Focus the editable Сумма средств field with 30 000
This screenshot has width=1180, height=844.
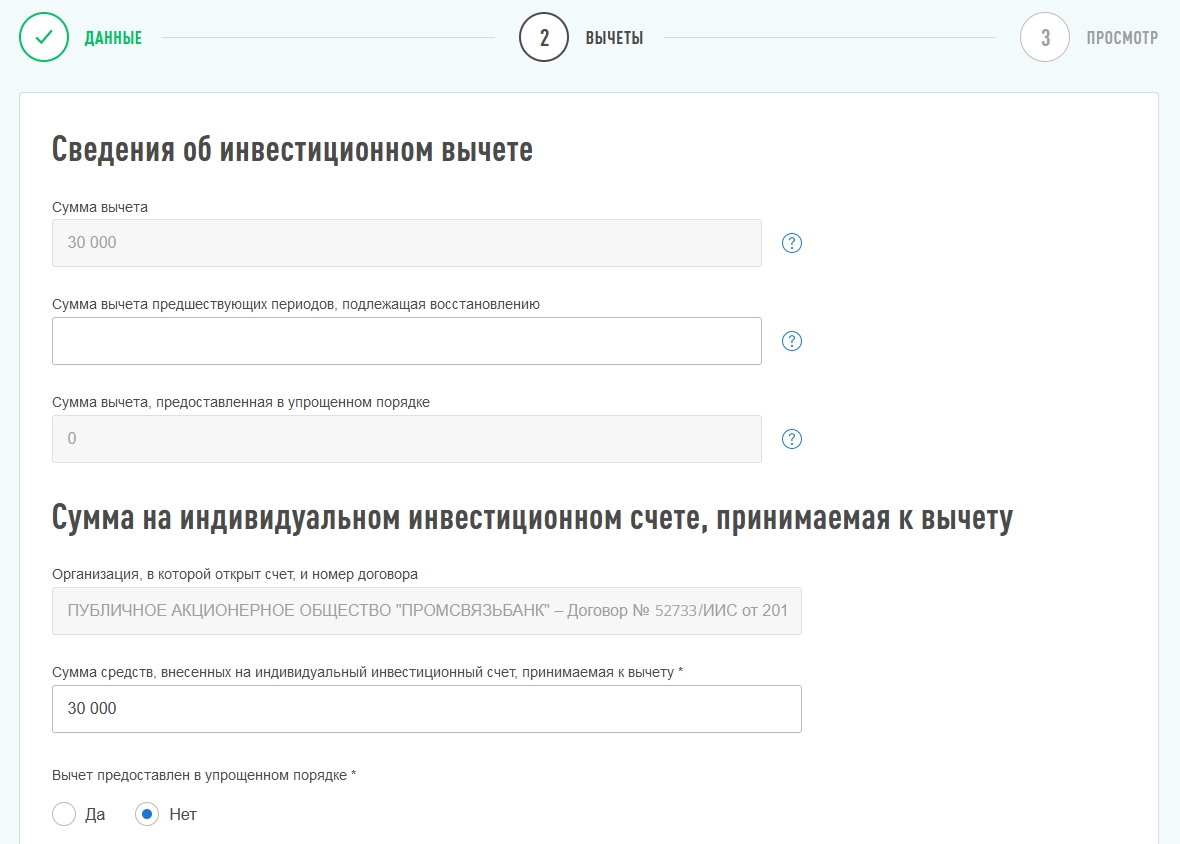pyautogui.click(x=427, y=709)
